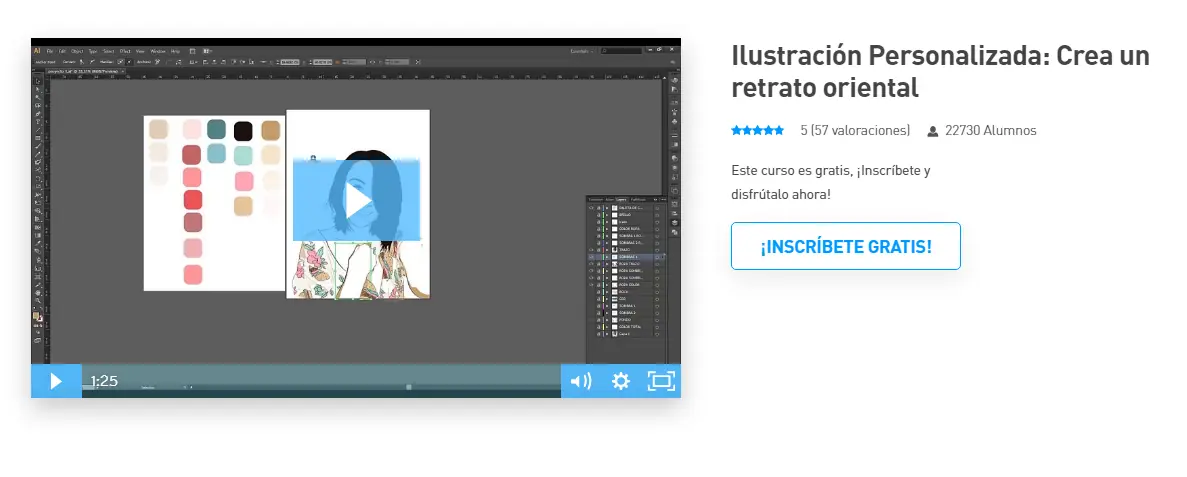Mute the video using the speaker icon
The image size is (1187, 477).
click(581, 381)
